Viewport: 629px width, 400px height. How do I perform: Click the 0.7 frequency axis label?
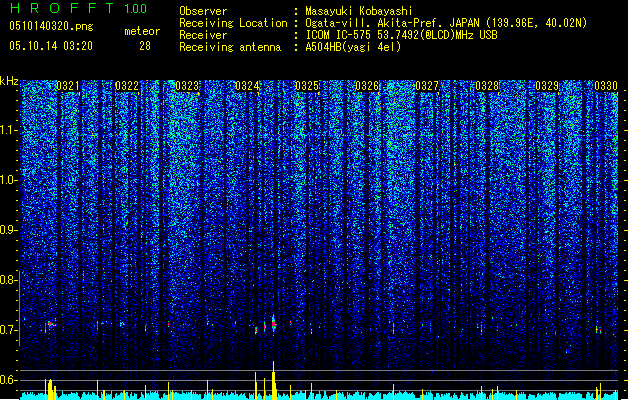pos(8,330)
